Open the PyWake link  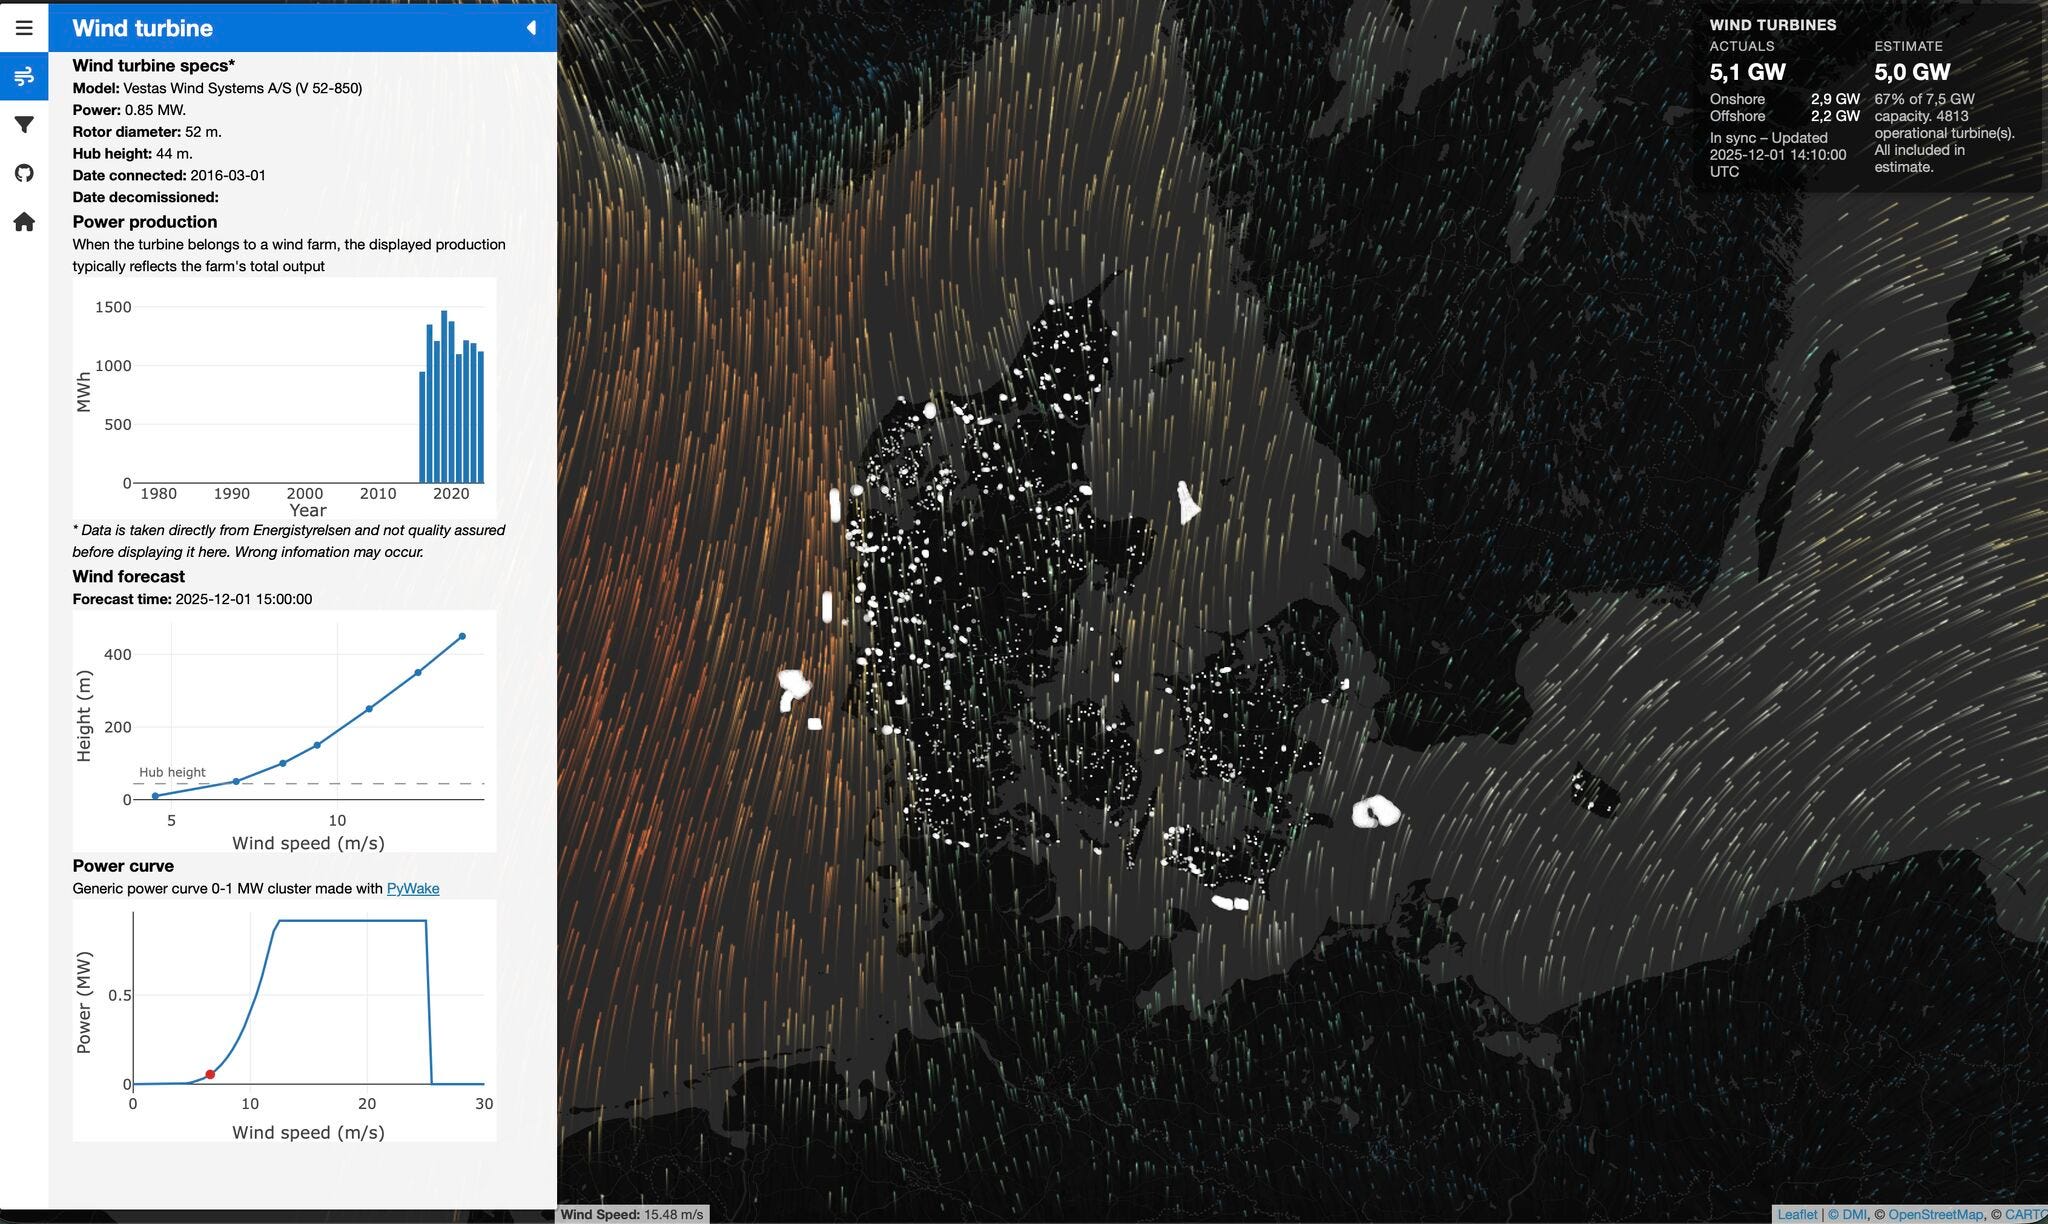click(412, 888)
